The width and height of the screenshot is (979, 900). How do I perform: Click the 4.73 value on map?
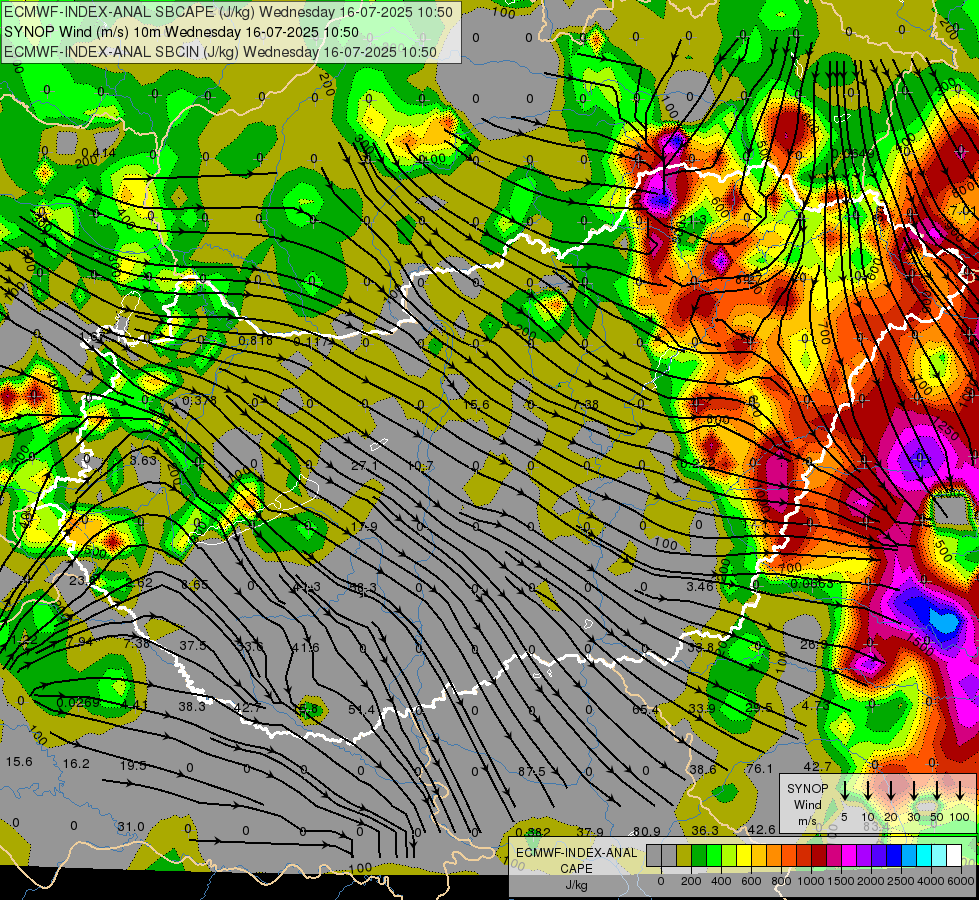tap(815, 705)
